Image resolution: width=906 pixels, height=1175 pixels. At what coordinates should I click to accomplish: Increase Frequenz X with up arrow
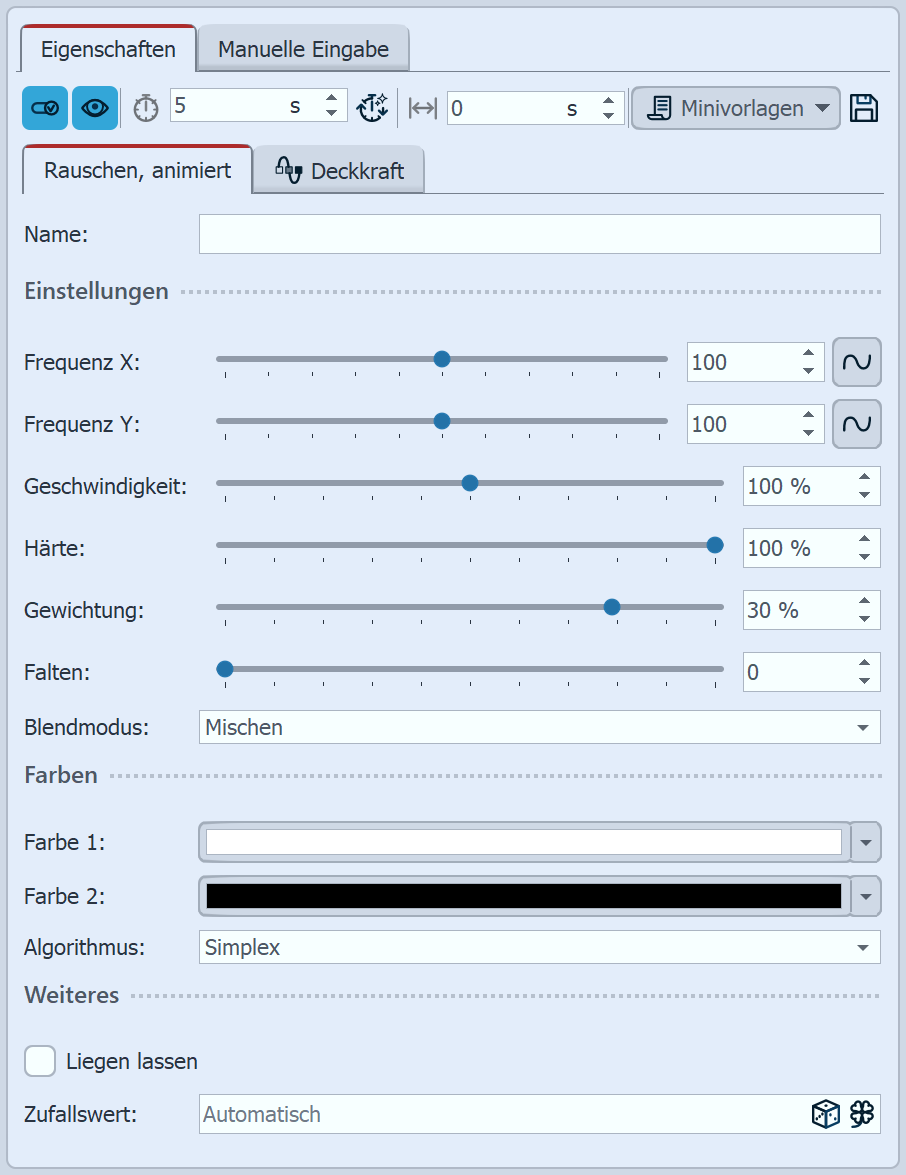[x=808, y=354]
